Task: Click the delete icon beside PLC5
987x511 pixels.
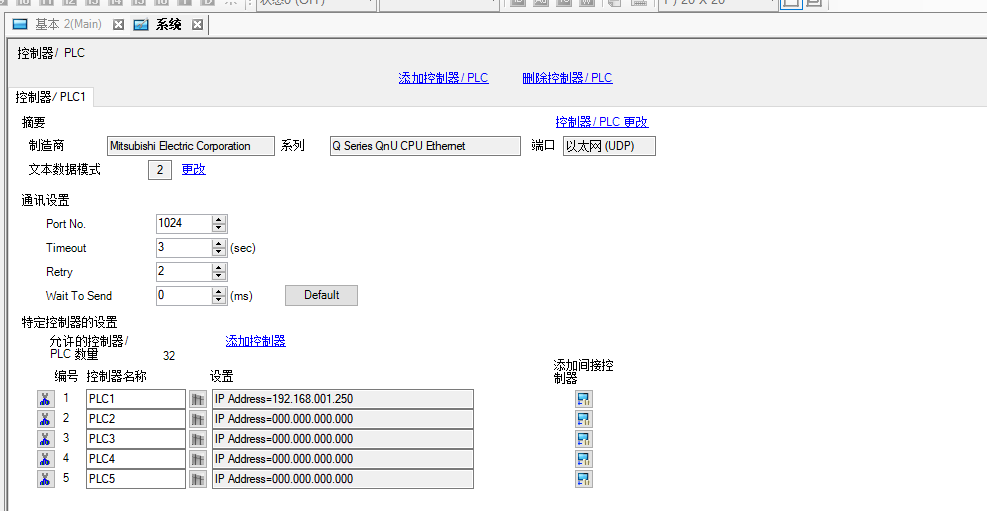Action: click(x=45, y=479)
